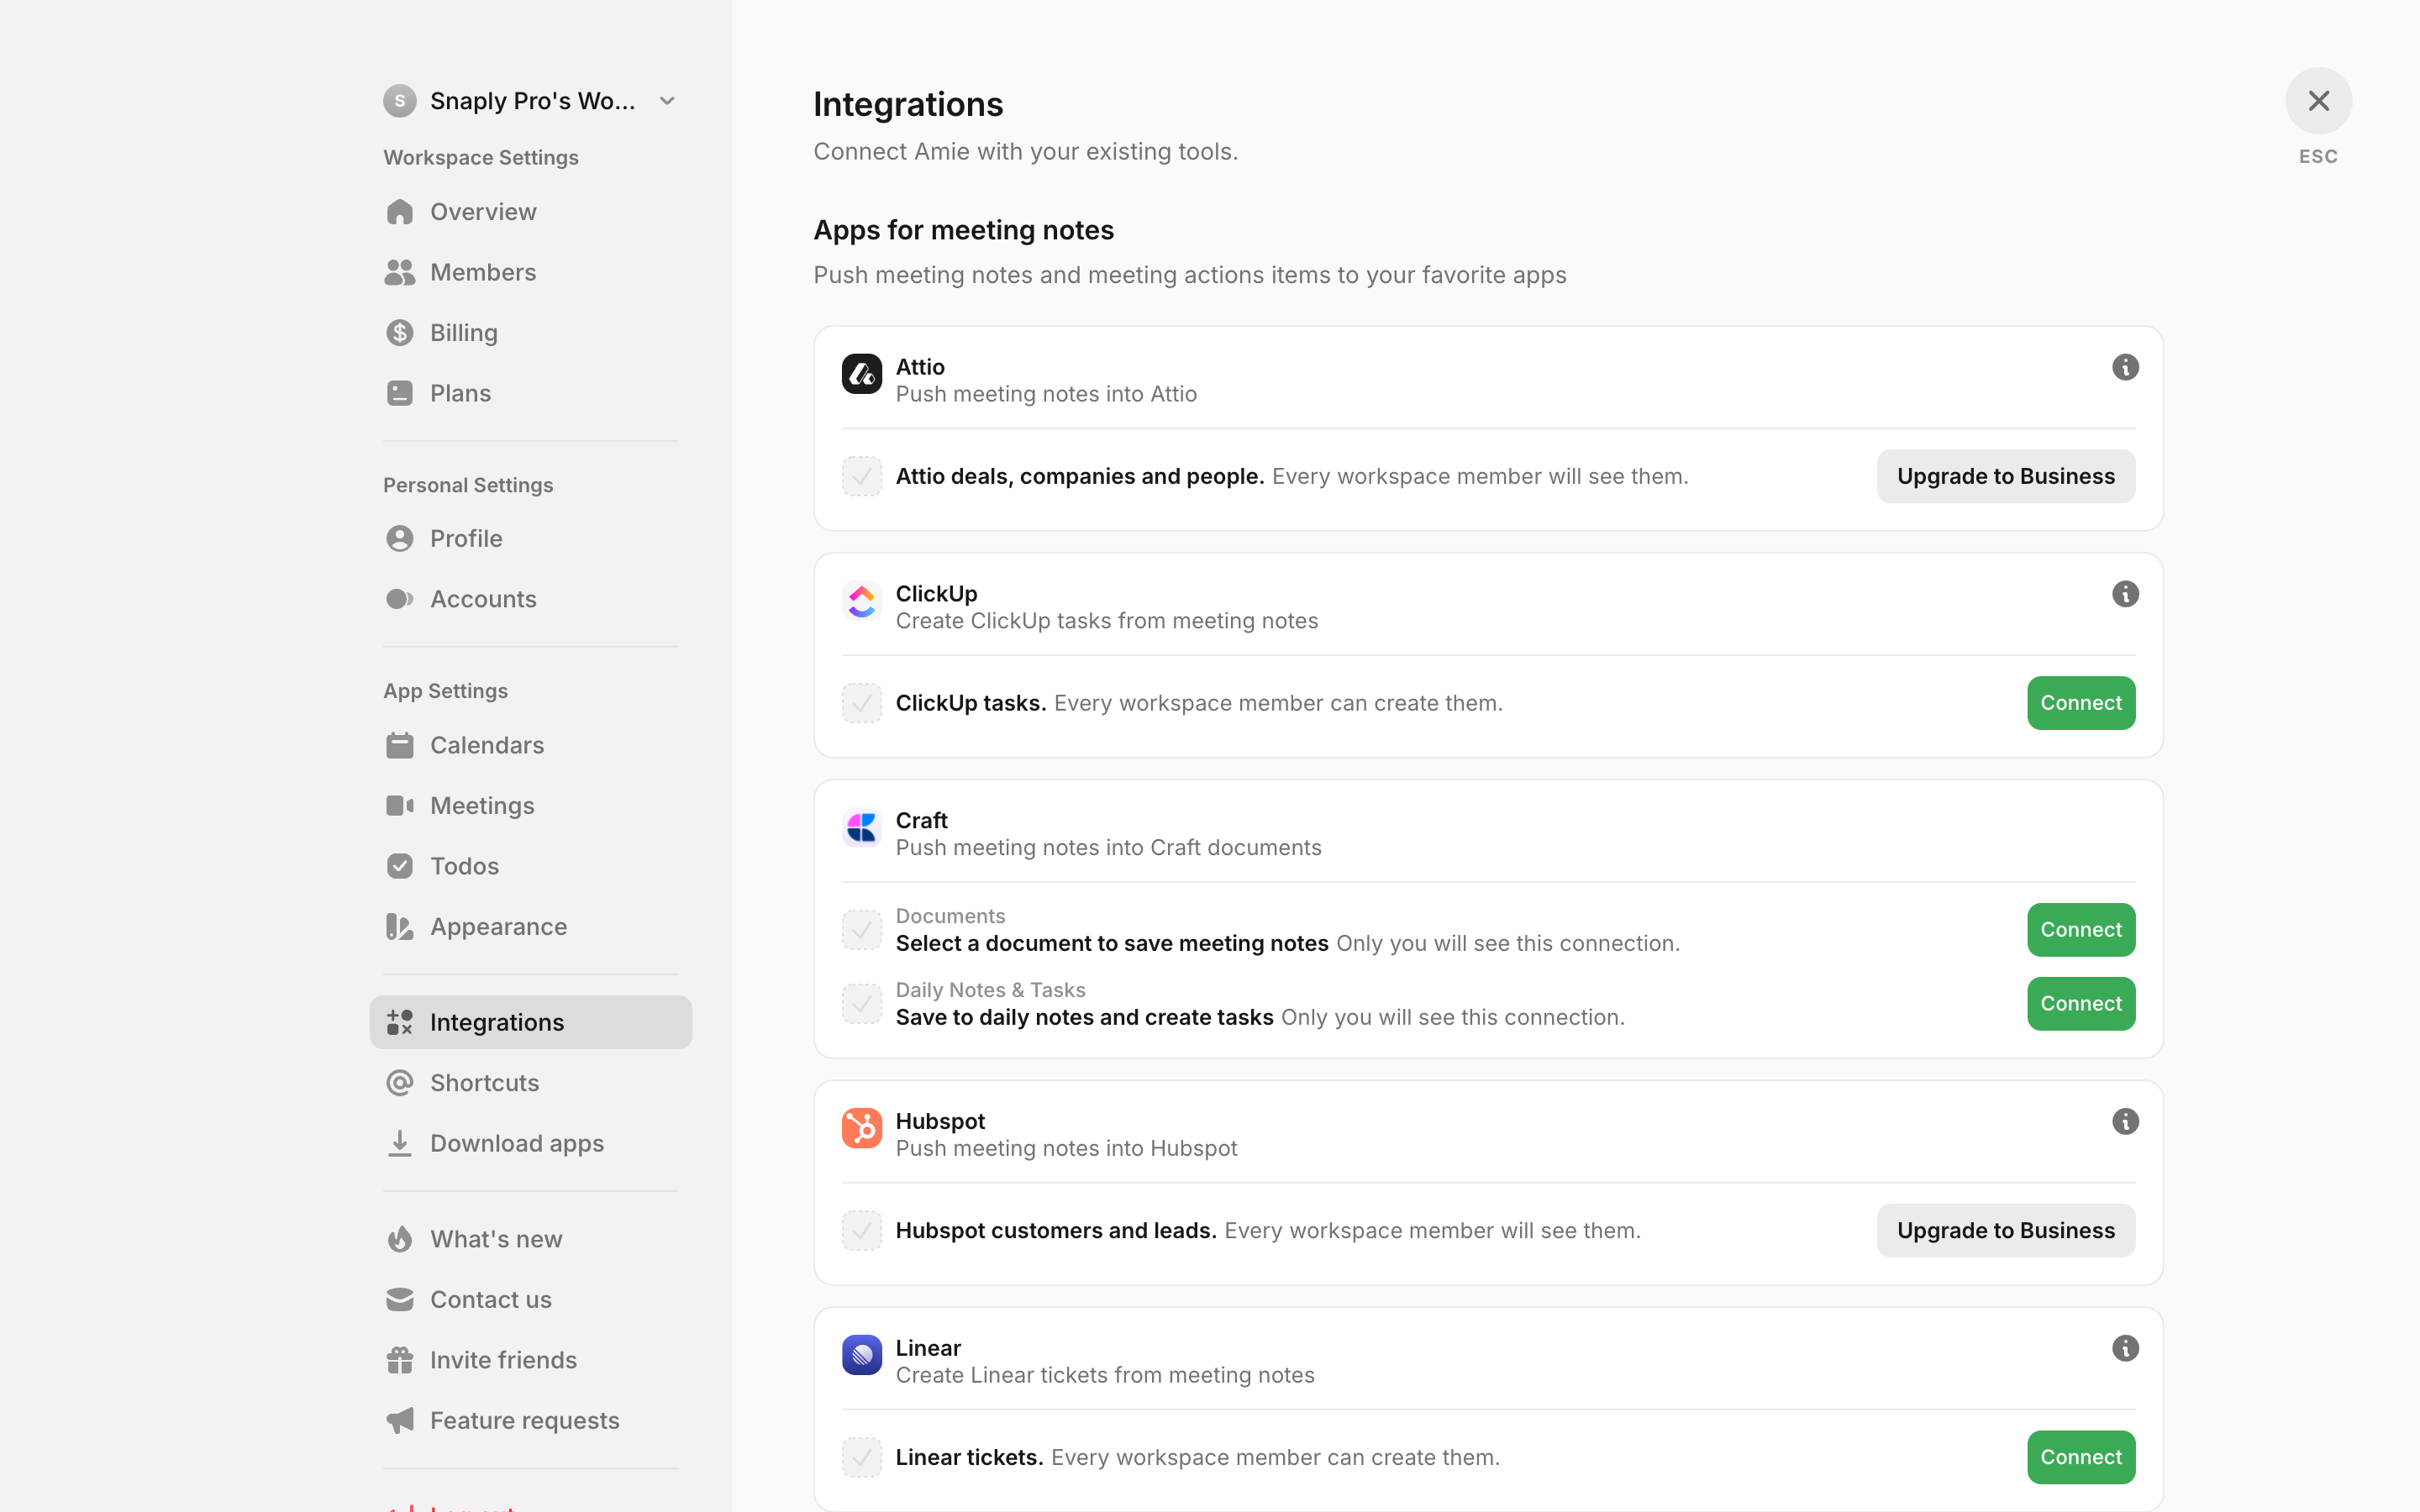
Task: Click the App Settings heading text
Action: pyautogui.click(x=445, y=691)
